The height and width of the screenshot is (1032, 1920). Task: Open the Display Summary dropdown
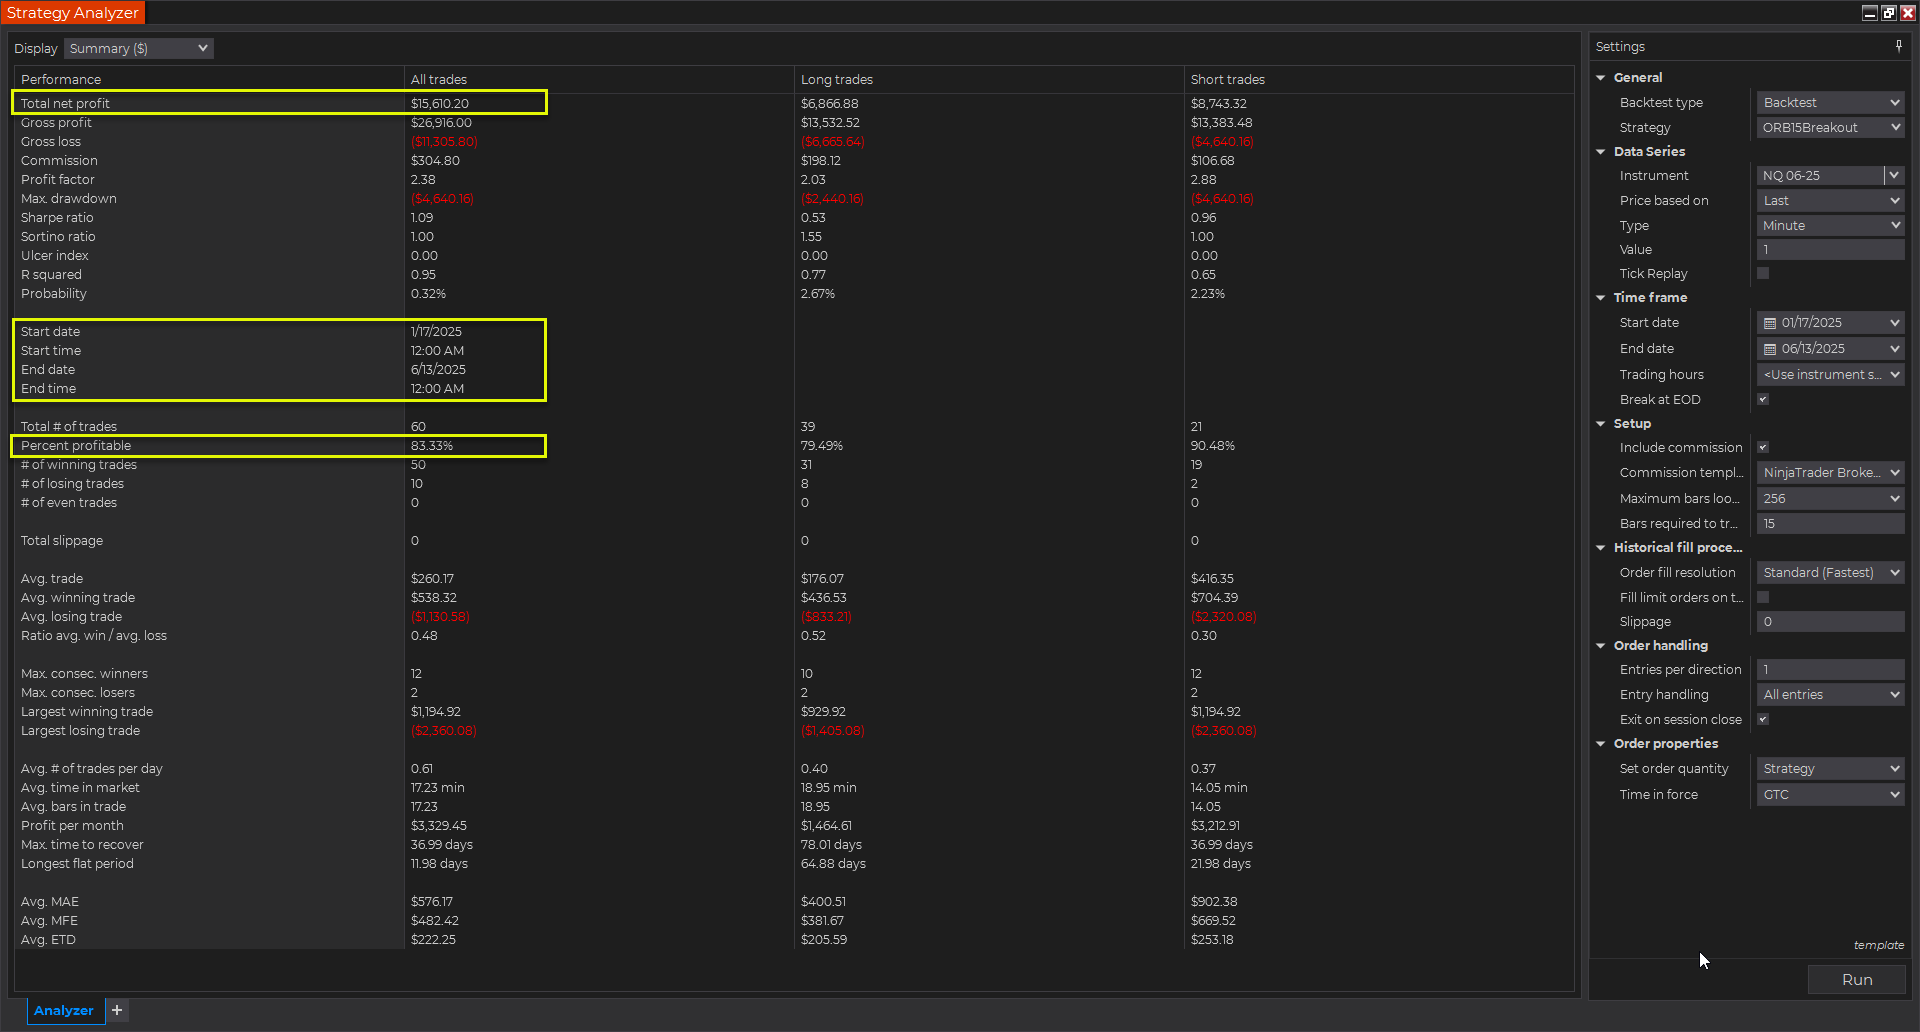click(139, 48)
